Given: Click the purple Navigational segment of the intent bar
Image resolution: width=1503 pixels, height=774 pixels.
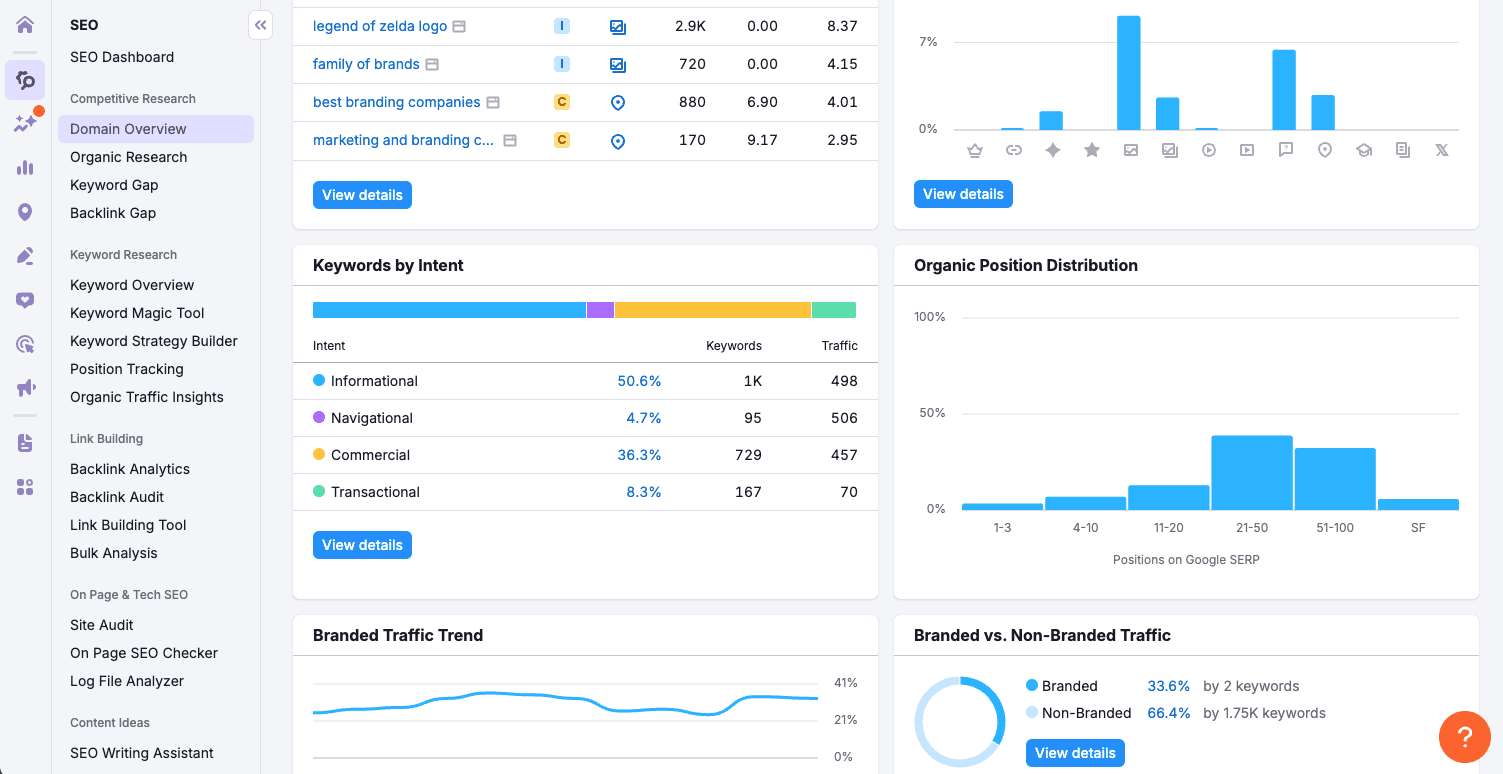Looking at the screenshot, I should point(600,310).
